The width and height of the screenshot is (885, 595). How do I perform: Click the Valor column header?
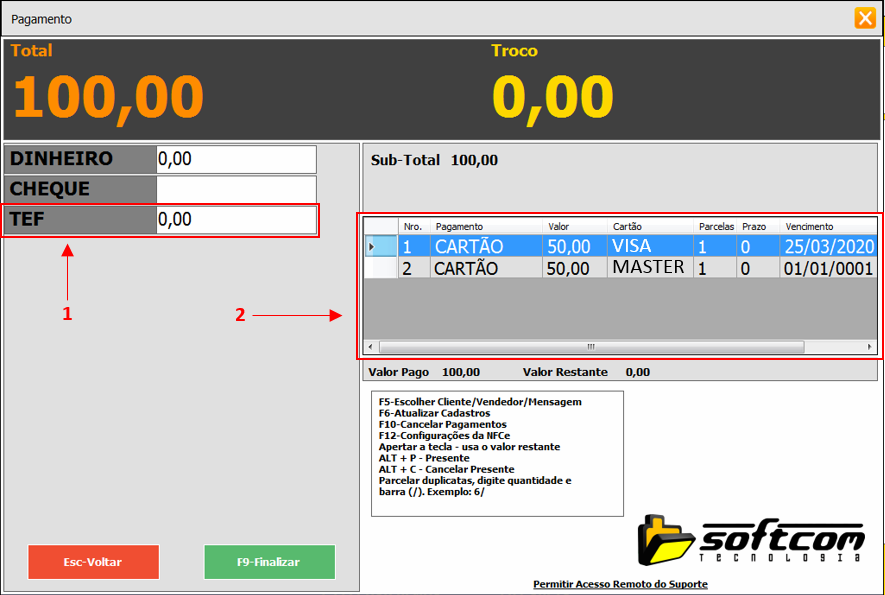coord(575,227)
